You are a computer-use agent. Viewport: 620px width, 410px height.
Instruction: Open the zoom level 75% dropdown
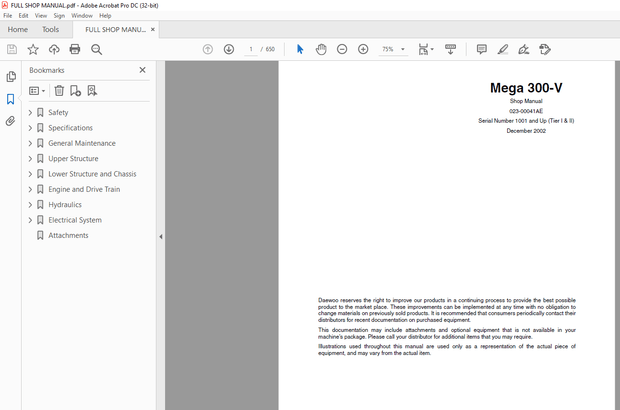403,49
